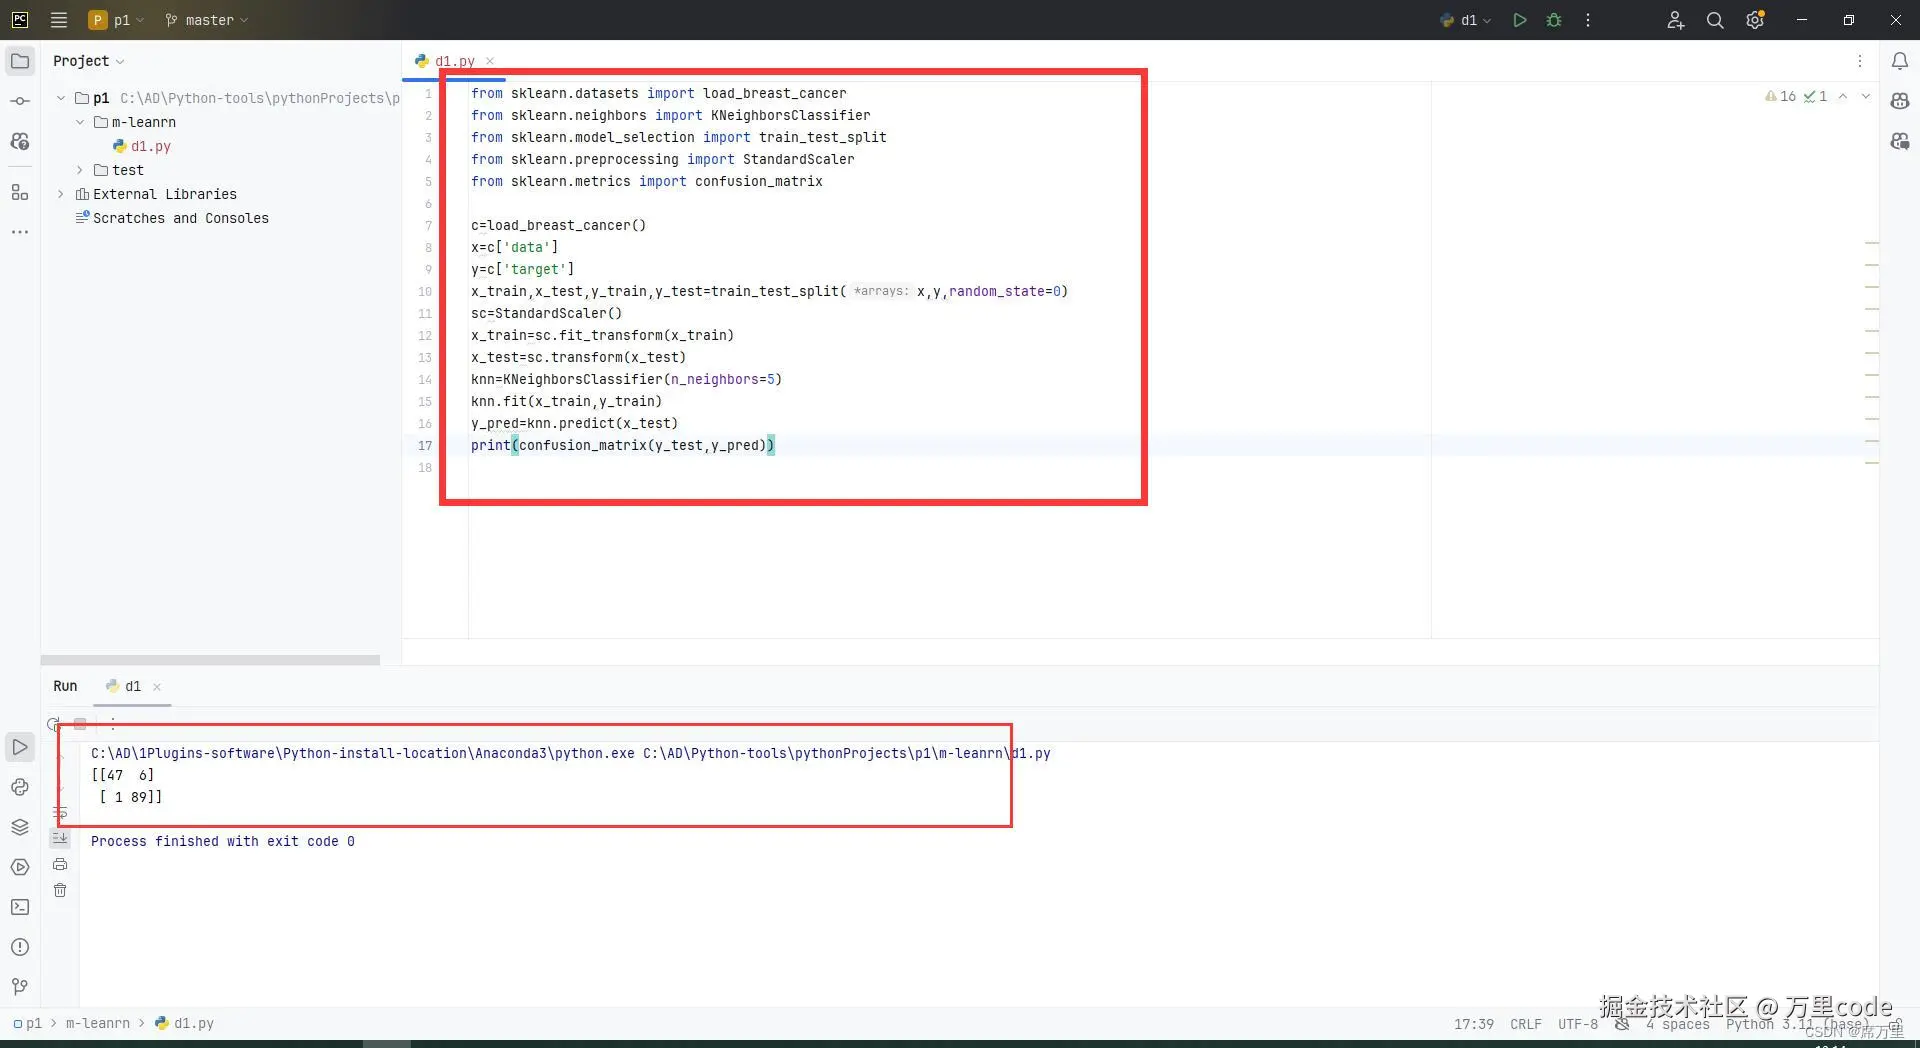Click the p1 breadcrumb in status bar
1920x1048 pixels.
pos(28,1023)
